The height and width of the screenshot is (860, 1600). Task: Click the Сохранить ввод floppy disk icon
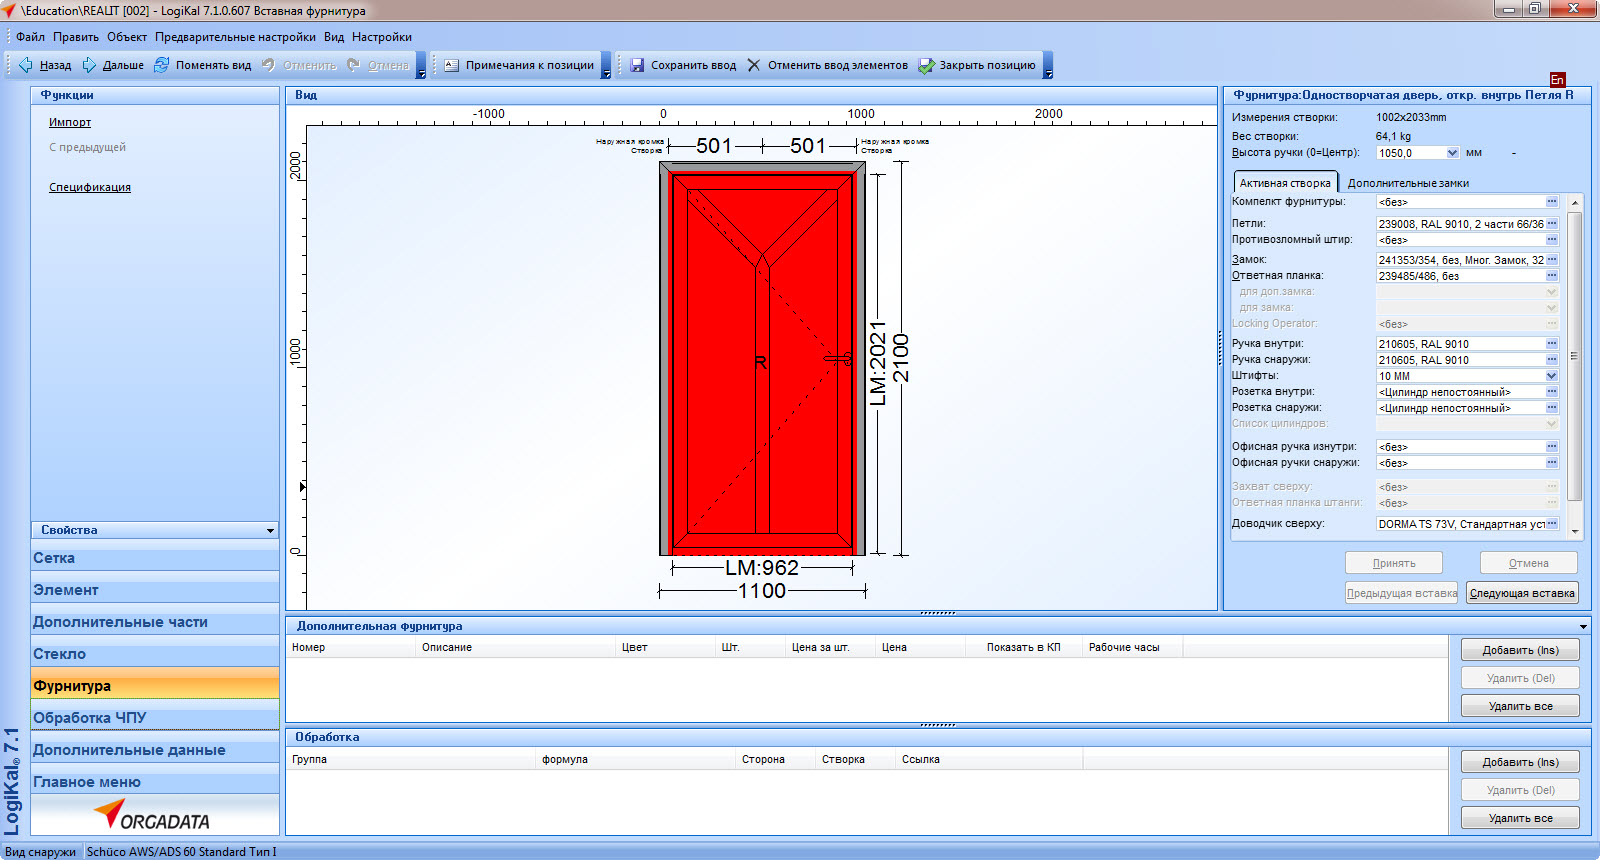coord(637,65)
